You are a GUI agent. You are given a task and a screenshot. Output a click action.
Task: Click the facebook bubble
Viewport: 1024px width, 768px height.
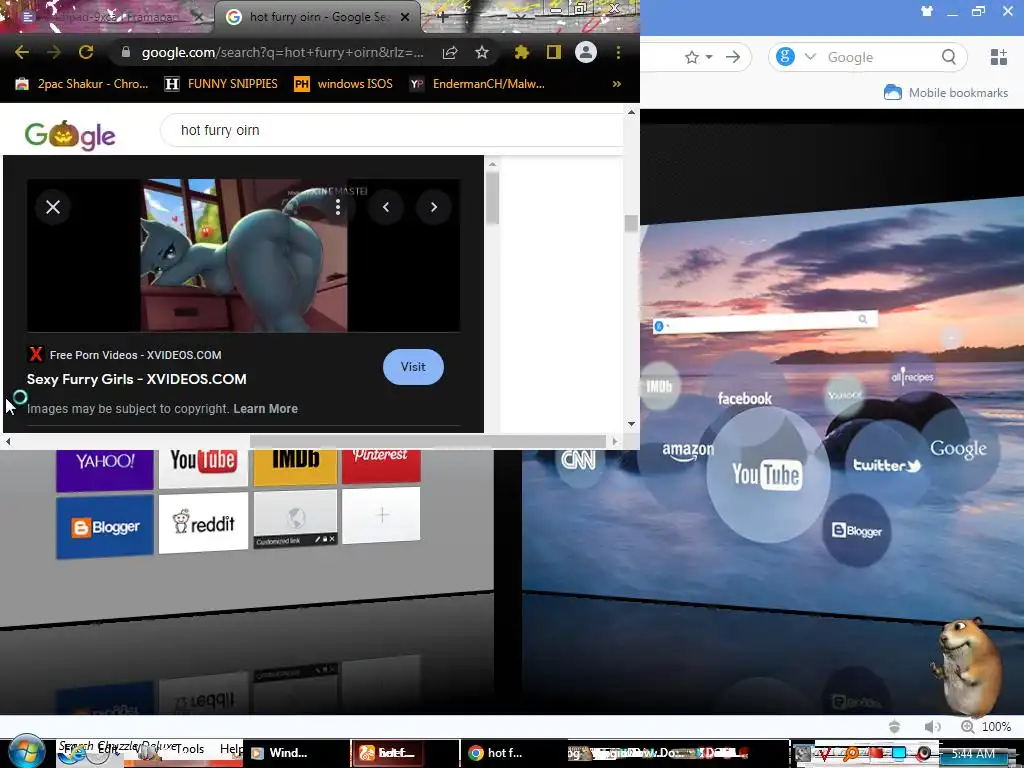coord(744,398)
